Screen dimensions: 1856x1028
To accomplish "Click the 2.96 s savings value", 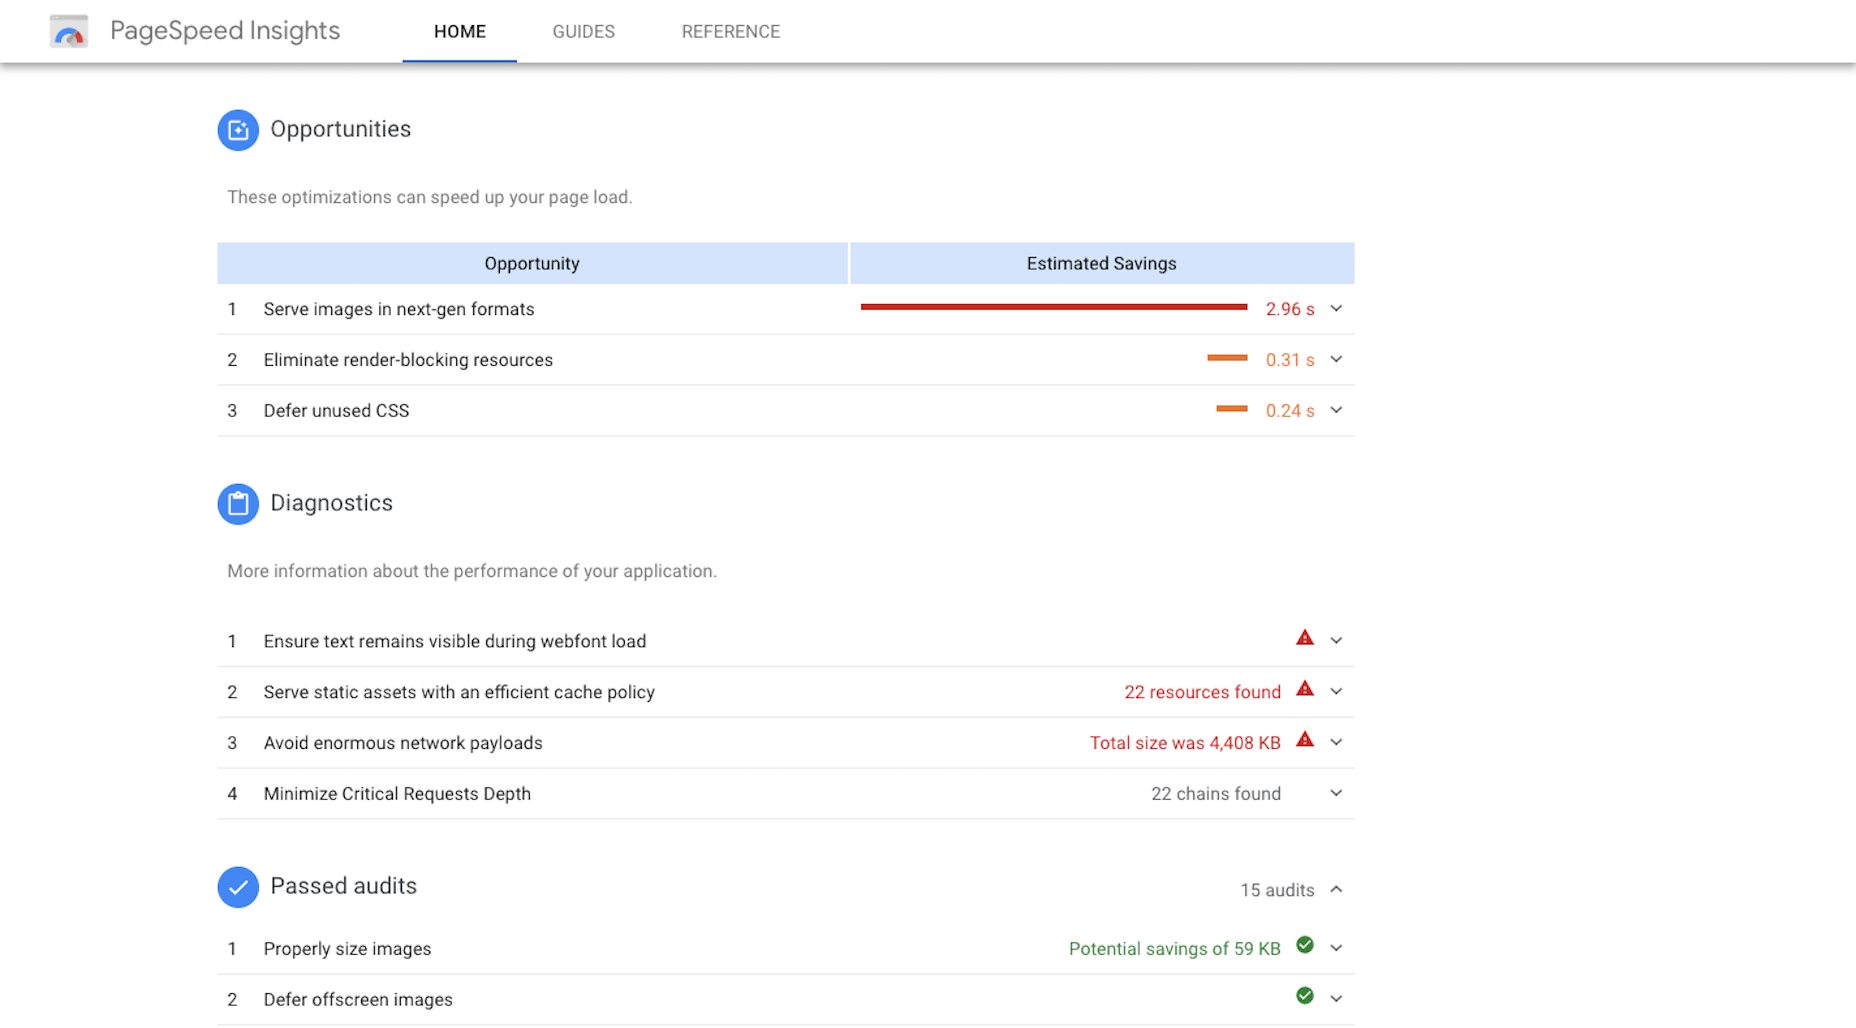I will click(x=1290, y=309).
